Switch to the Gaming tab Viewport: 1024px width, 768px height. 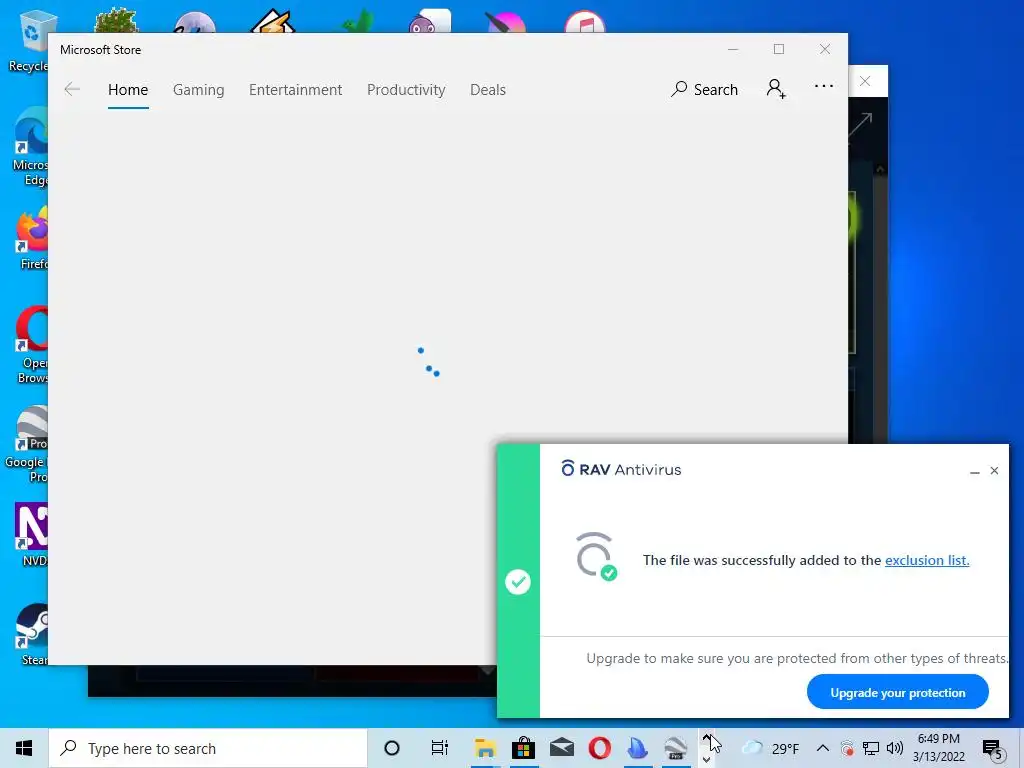[199, 89]
